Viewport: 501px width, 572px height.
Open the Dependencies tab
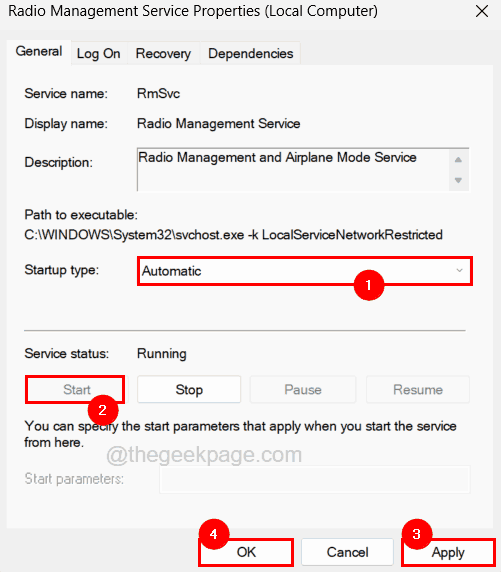click(250, 54)
